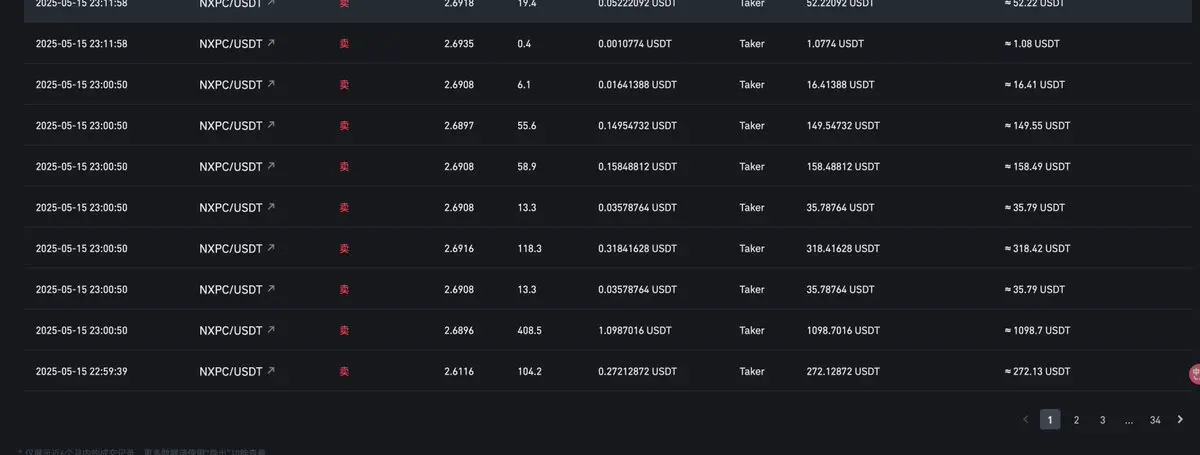Click the timestamp in the 2.6935 price row

point(81,44)
